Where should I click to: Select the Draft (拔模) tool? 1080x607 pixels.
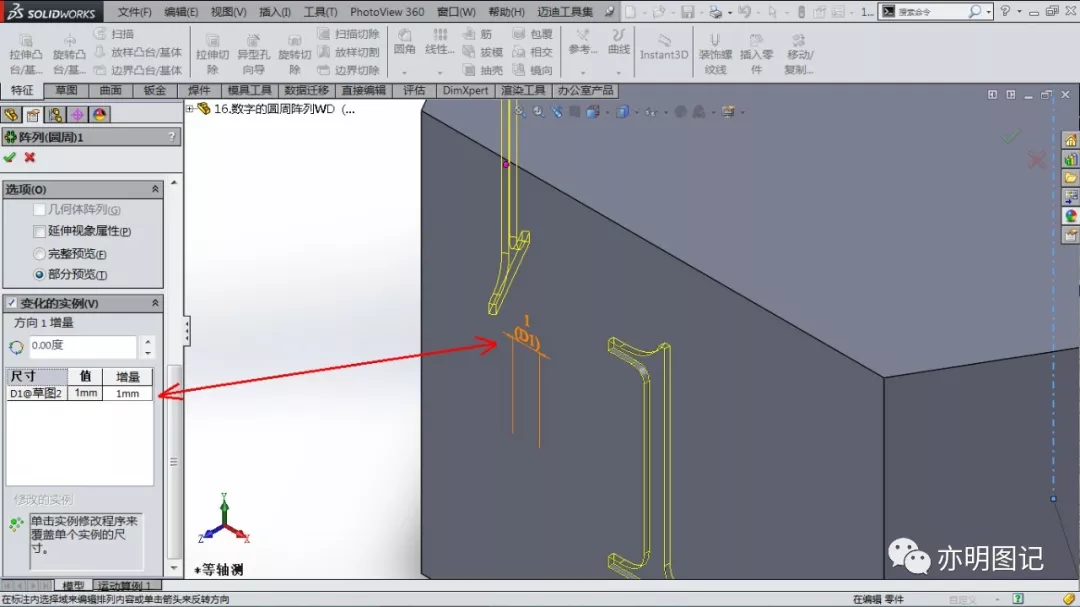click(x=483, y=52)
